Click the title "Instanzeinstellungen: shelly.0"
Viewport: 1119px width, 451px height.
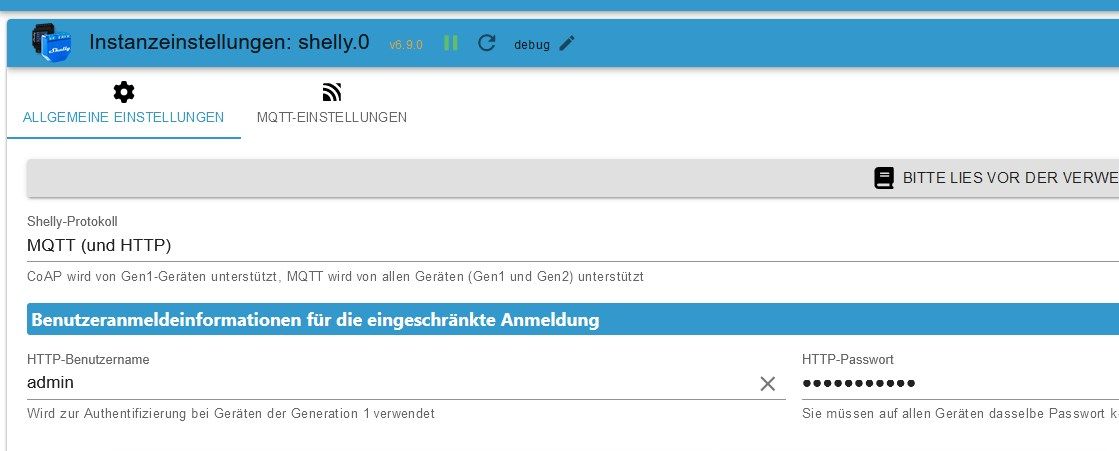coord(229,42)
